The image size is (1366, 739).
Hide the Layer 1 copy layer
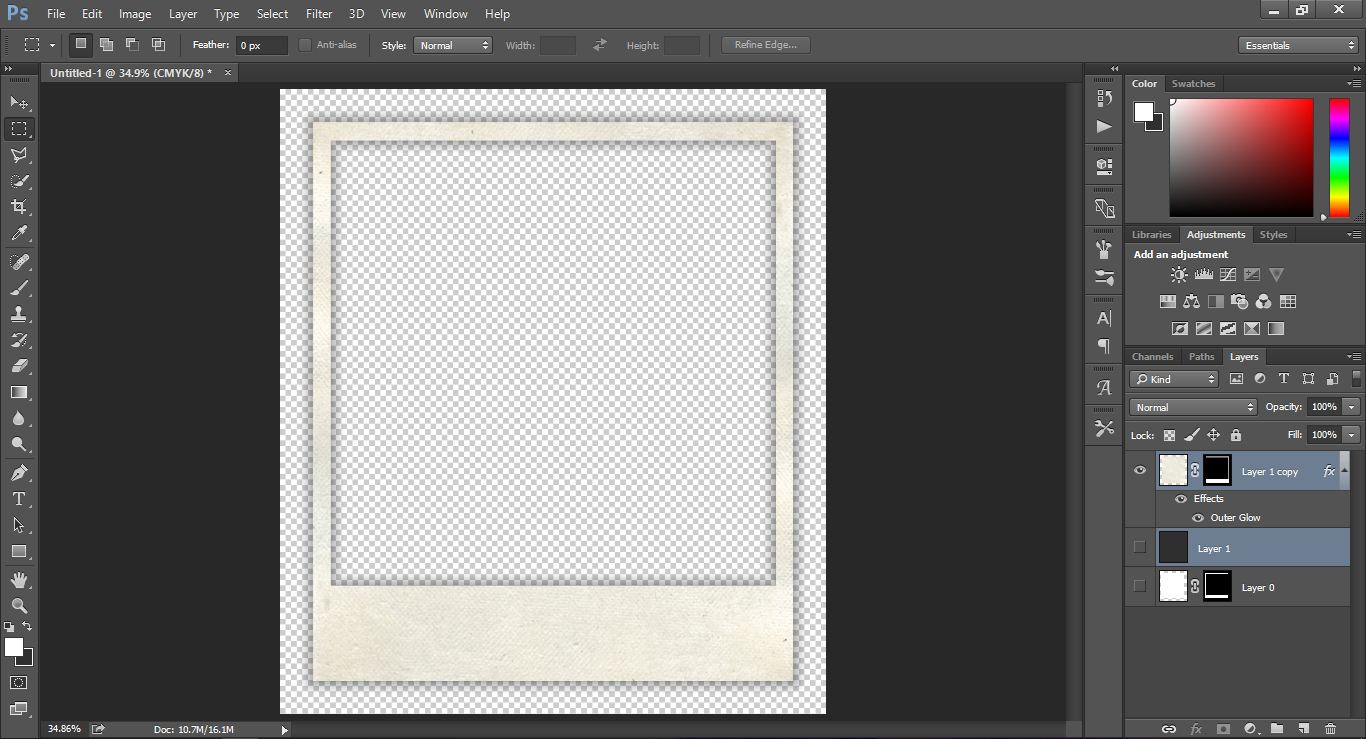tap(1140, 470)
